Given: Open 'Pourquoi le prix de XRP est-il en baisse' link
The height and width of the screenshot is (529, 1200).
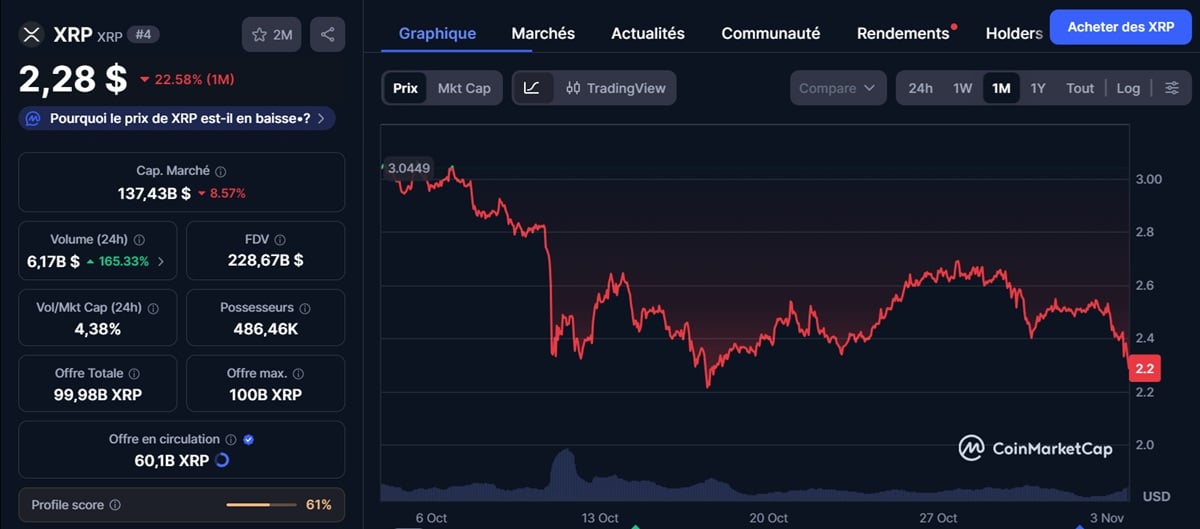Looking at the screenshot, I should [x=179, y=118].
